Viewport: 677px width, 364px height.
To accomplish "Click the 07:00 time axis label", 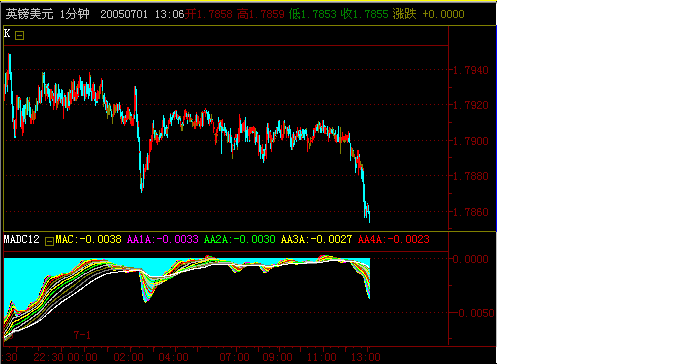I will [234, 358].
